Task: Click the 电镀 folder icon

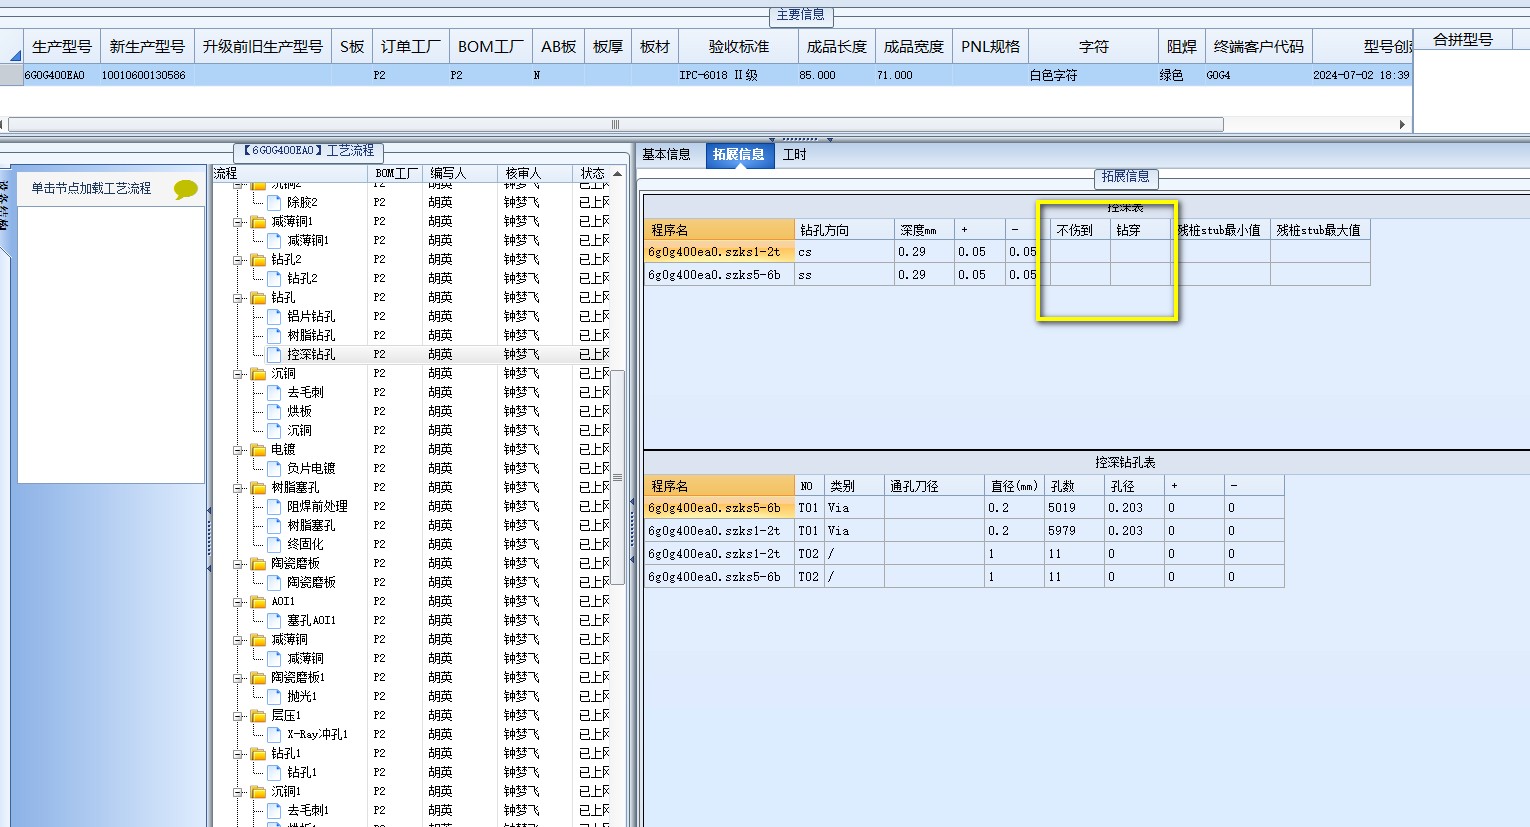Action: 258,450
